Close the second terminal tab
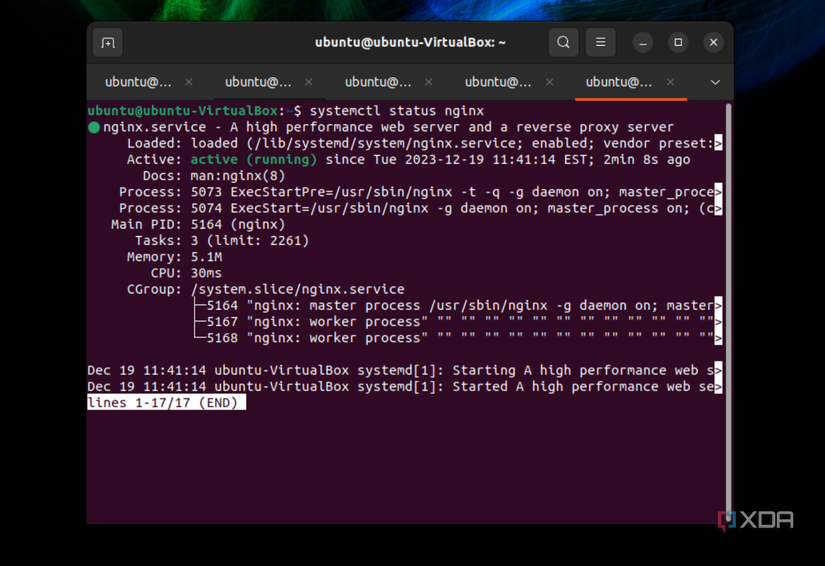 tap(309, 82)
